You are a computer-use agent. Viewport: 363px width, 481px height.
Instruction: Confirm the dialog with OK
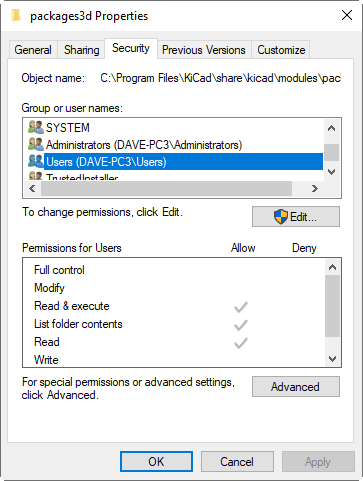[156, 462]
